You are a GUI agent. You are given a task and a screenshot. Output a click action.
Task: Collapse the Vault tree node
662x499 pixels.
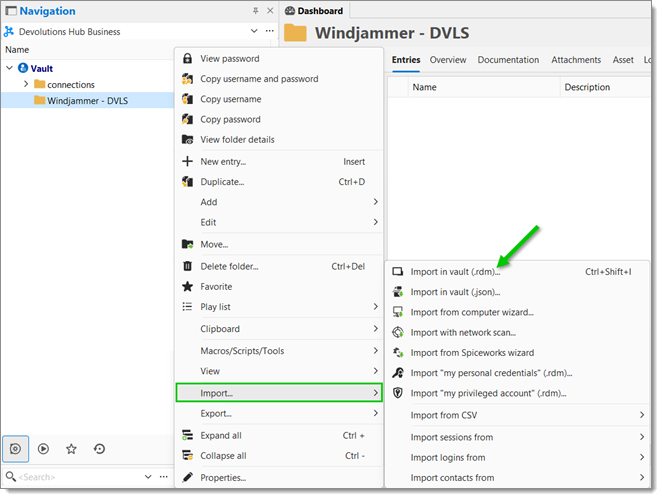click(9, 68)
